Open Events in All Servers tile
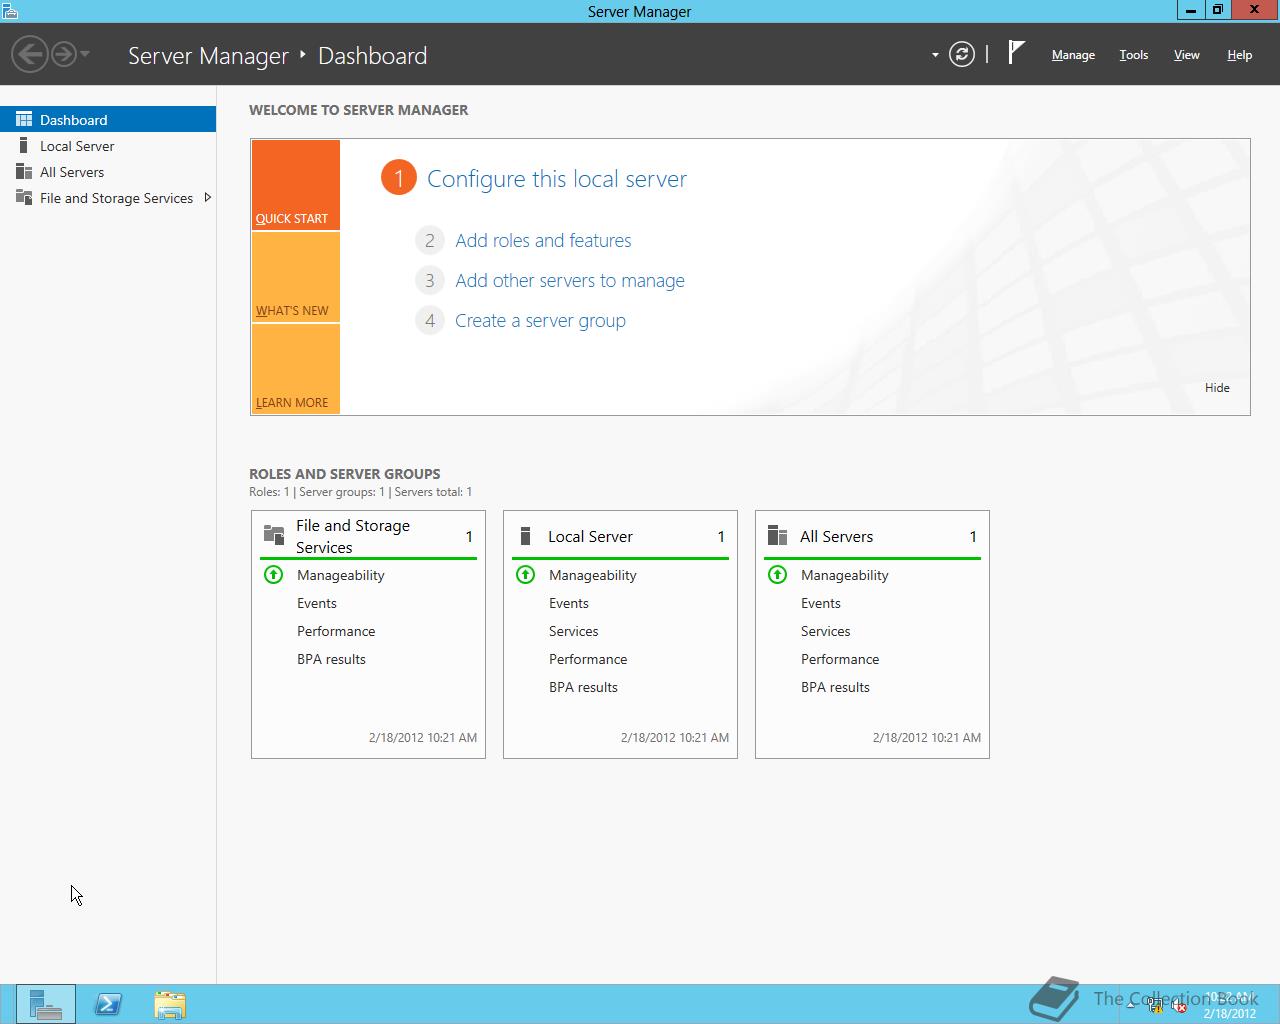Image resolution: width=1280 pixels, height=1024 pixels. coord(821,603)
